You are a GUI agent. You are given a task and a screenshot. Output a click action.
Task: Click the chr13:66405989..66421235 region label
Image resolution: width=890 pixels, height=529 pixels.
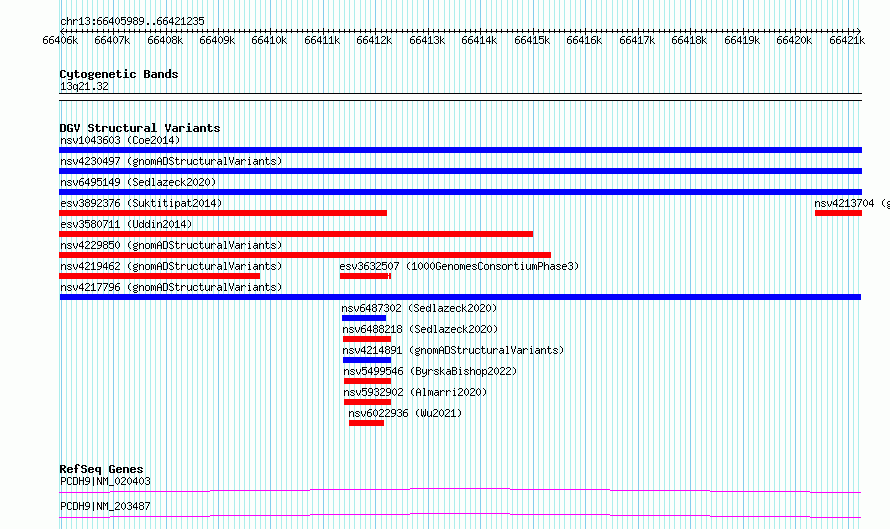[x=132, y=21]
